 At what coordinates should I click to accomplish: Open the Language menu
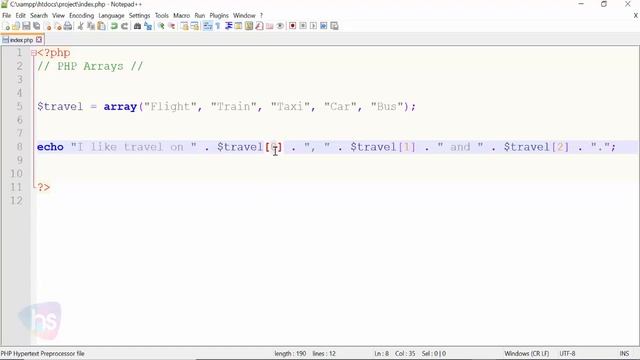[111, 16]
